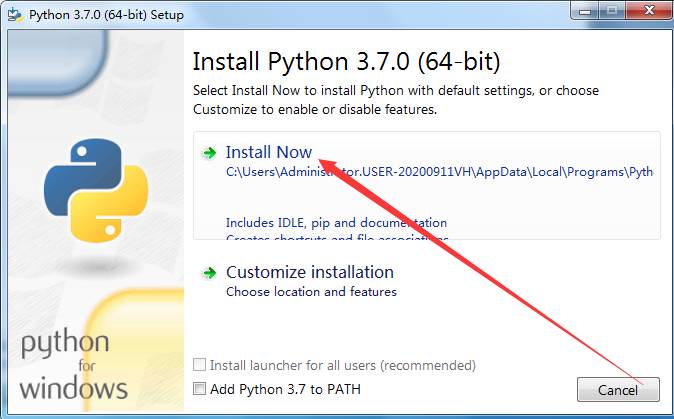Image resolution: width=674 pixels, height=419 pixels.
Task: Click the Add Python 3.7 to PATH label
Action: click(x=285, y=389)
